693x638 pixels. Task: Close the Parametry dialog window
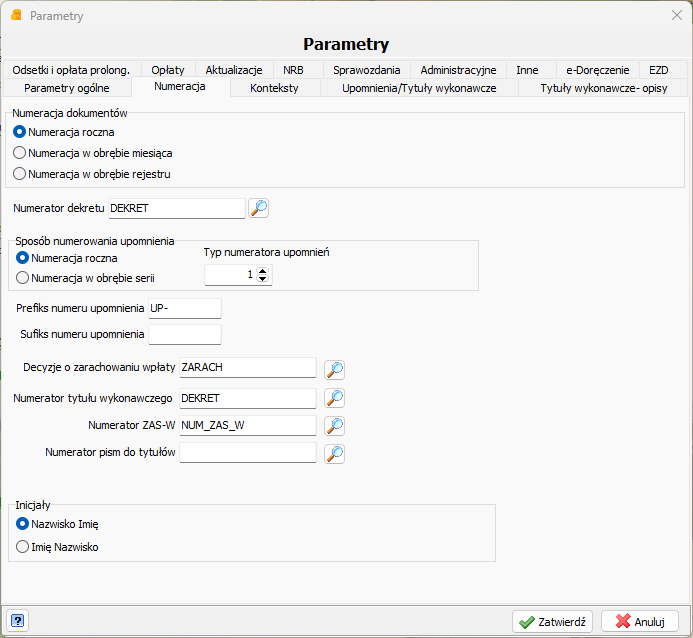(677, 15)
